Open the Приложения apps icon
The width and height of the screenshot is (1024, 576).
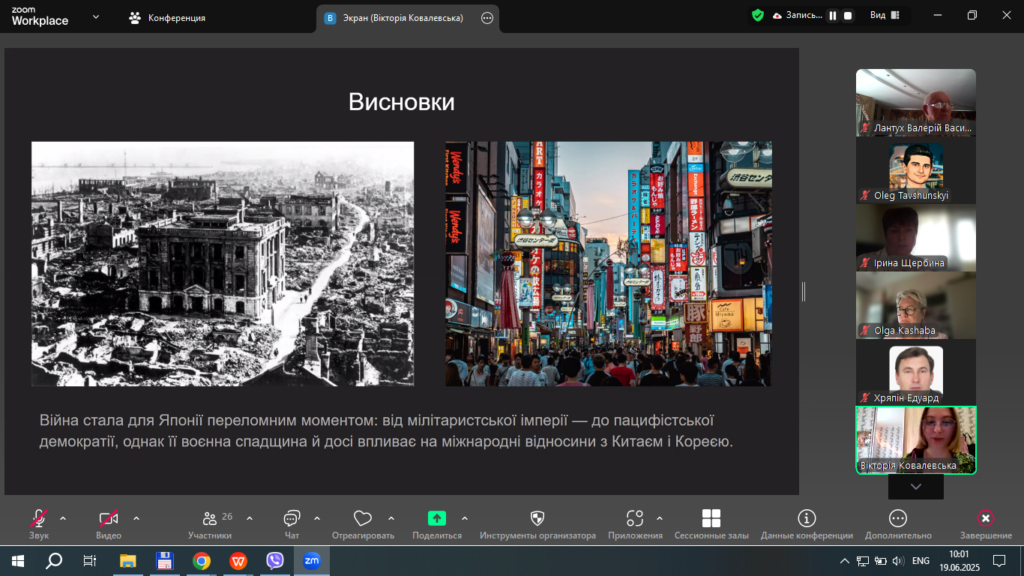click(635, 518)
